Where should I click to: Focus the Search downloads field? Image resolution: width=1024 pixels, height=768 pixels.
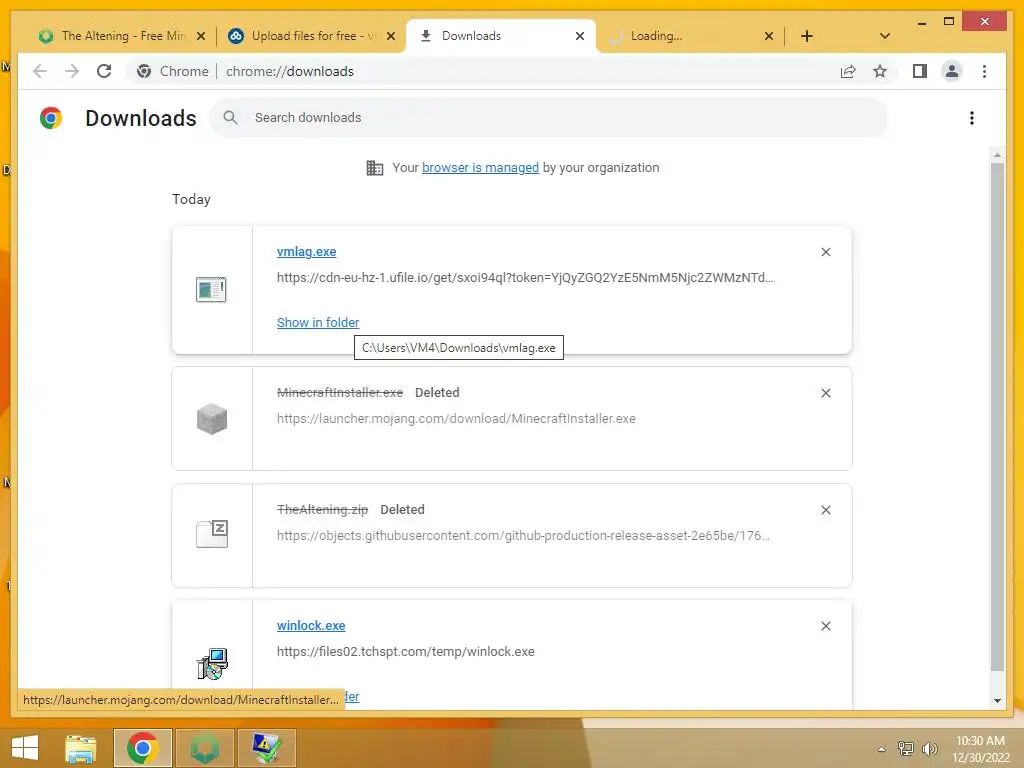coord(549,118)
